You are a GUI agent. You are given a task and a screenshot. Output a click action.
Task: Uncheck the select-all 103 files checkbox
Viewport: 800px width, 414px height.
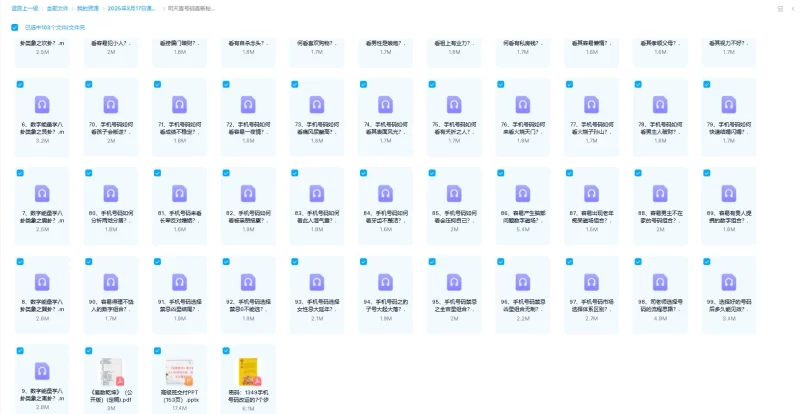pos(15,27)
